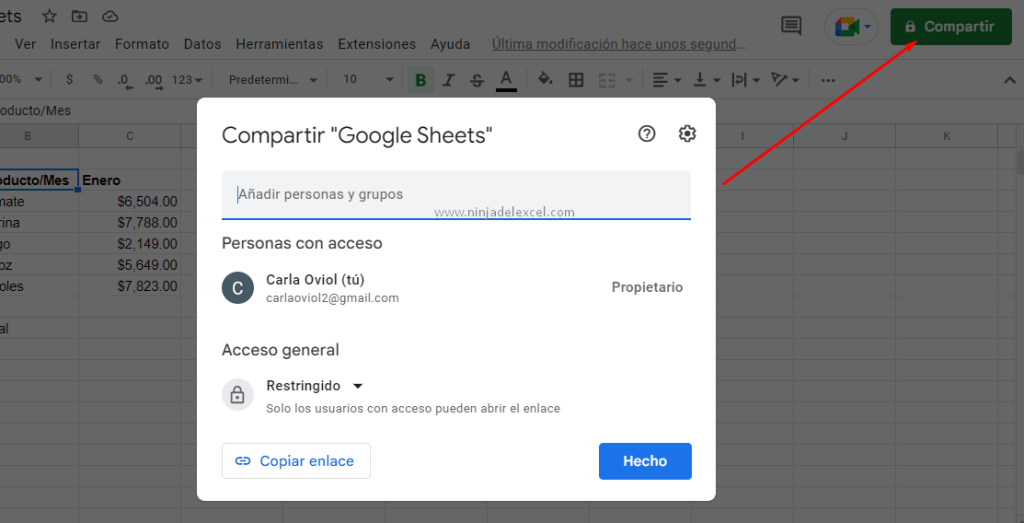
Task: Open share settings gear icon
Action: pyautogui.click(x=687, y=134)
